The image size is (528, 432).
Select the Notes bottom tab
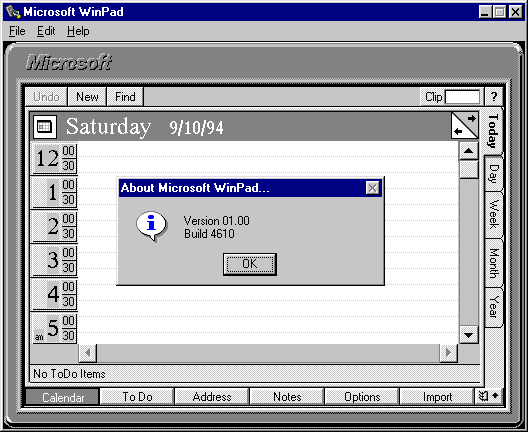(287, 397)
